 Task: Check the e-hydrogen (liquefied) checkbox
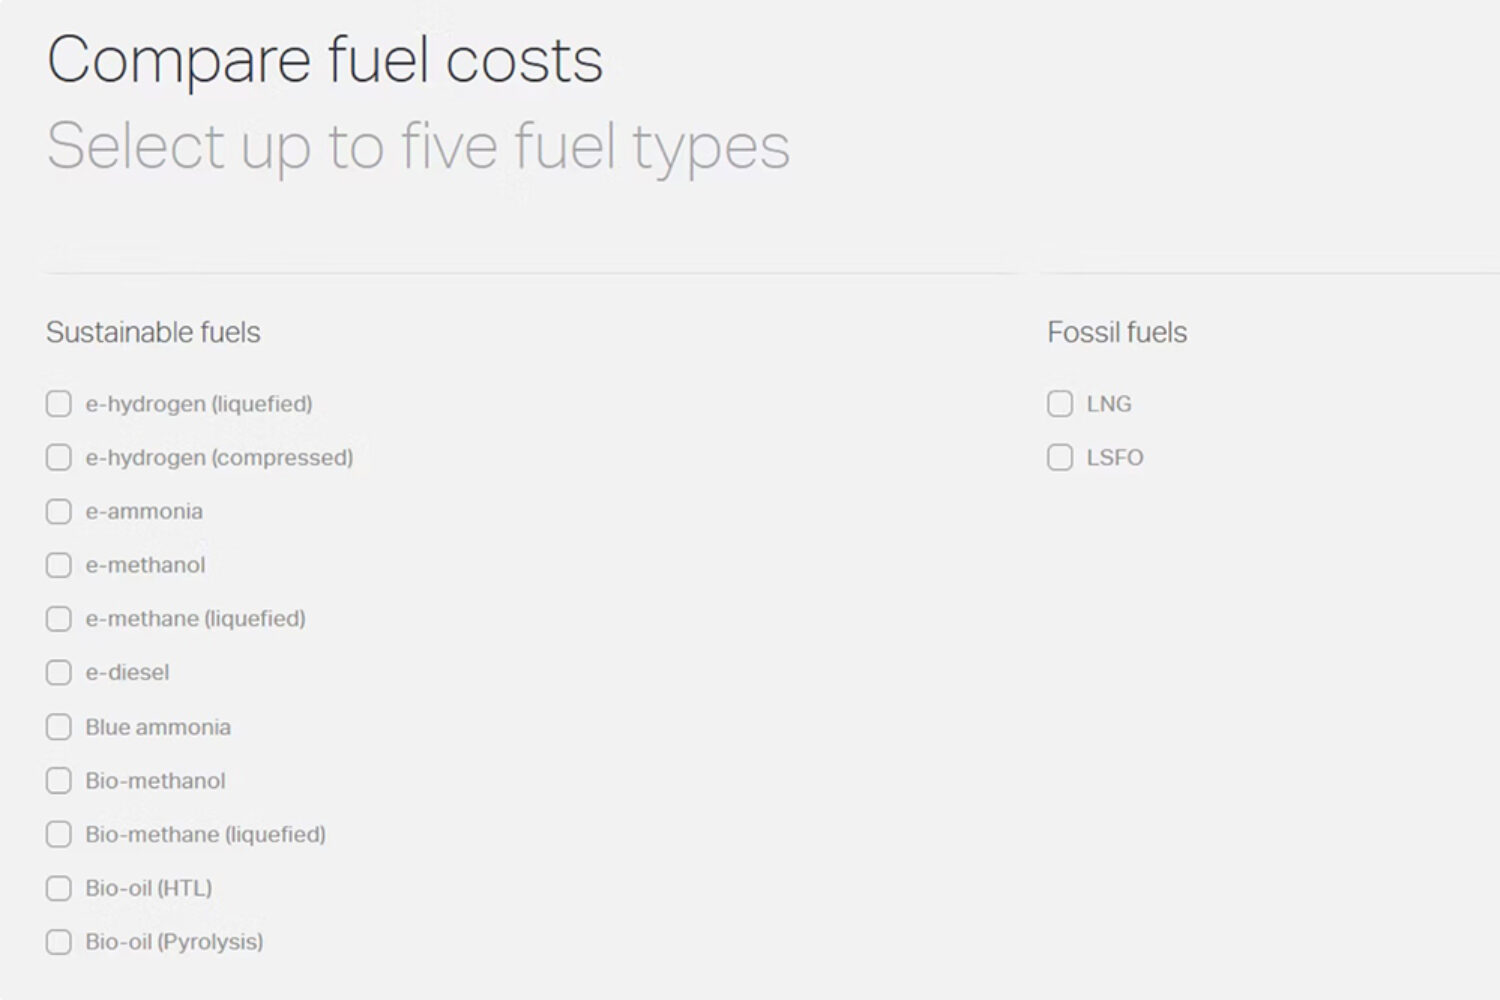tap(58, 404)
